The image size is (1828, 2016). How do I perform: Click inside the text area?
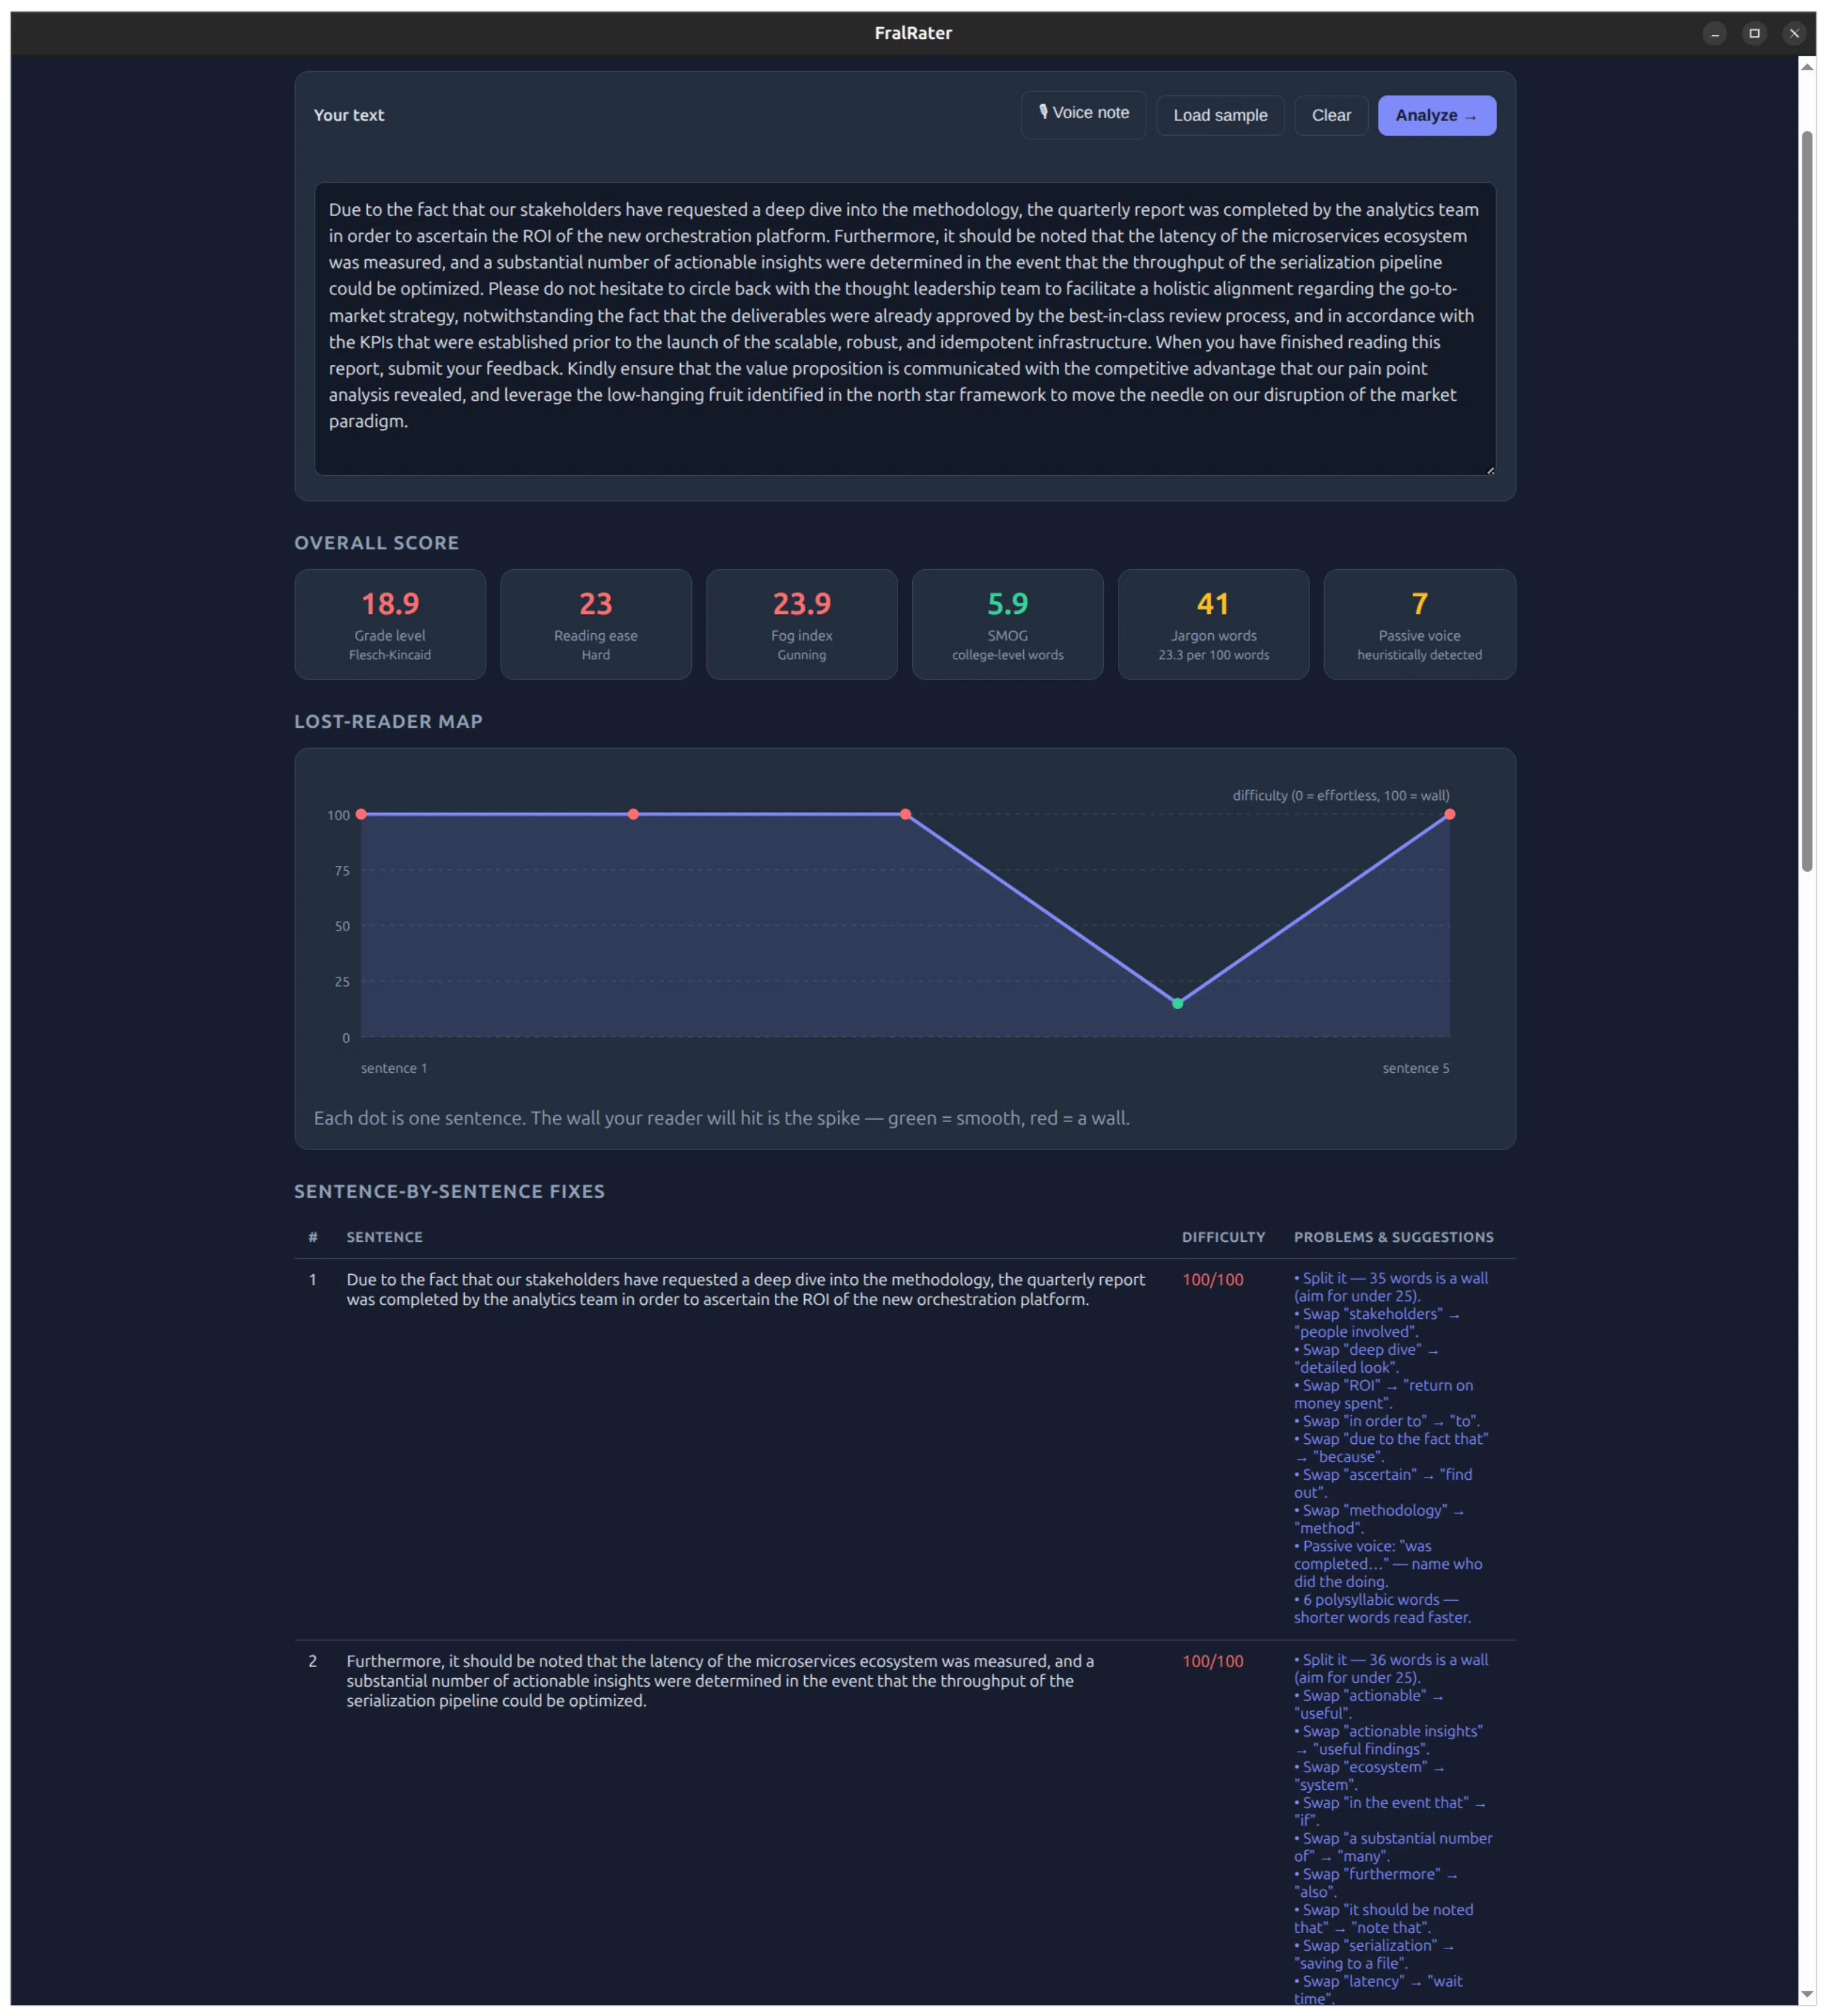pos(904,328)
